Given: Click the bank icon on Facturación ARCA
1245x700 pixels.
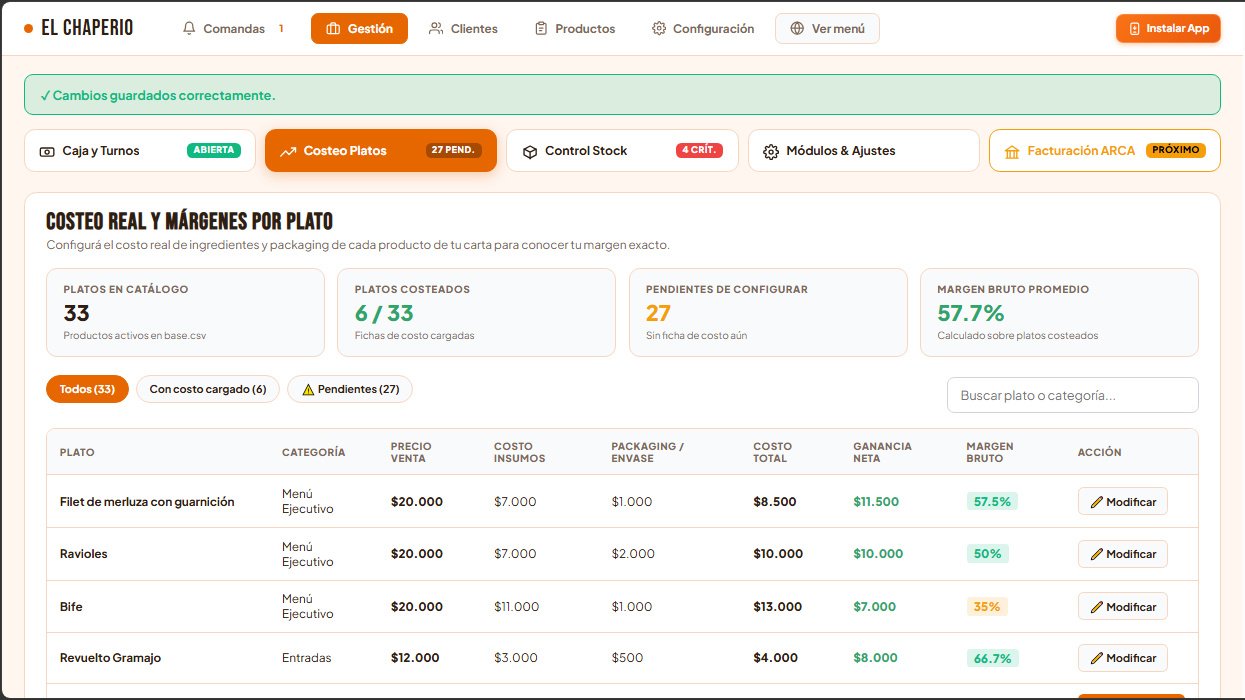Looking at the screenshot, I should coord(1012,151).
